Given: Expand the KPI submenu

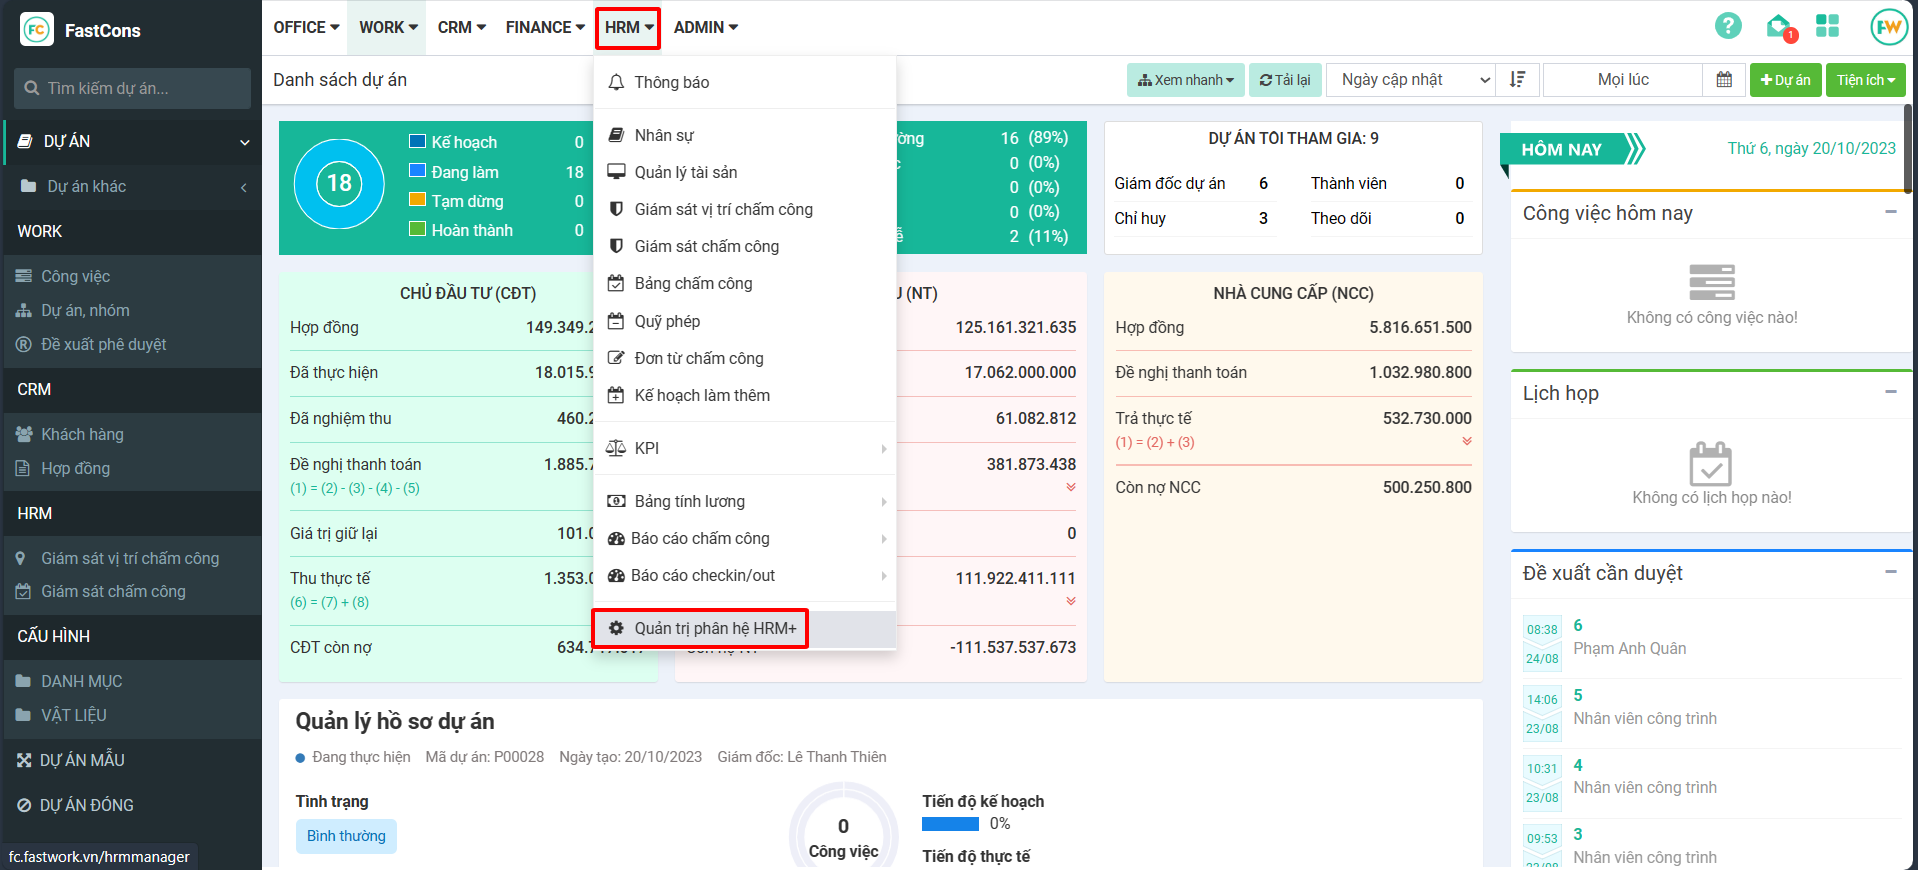Looking at the screenshot, I should 745,448.
